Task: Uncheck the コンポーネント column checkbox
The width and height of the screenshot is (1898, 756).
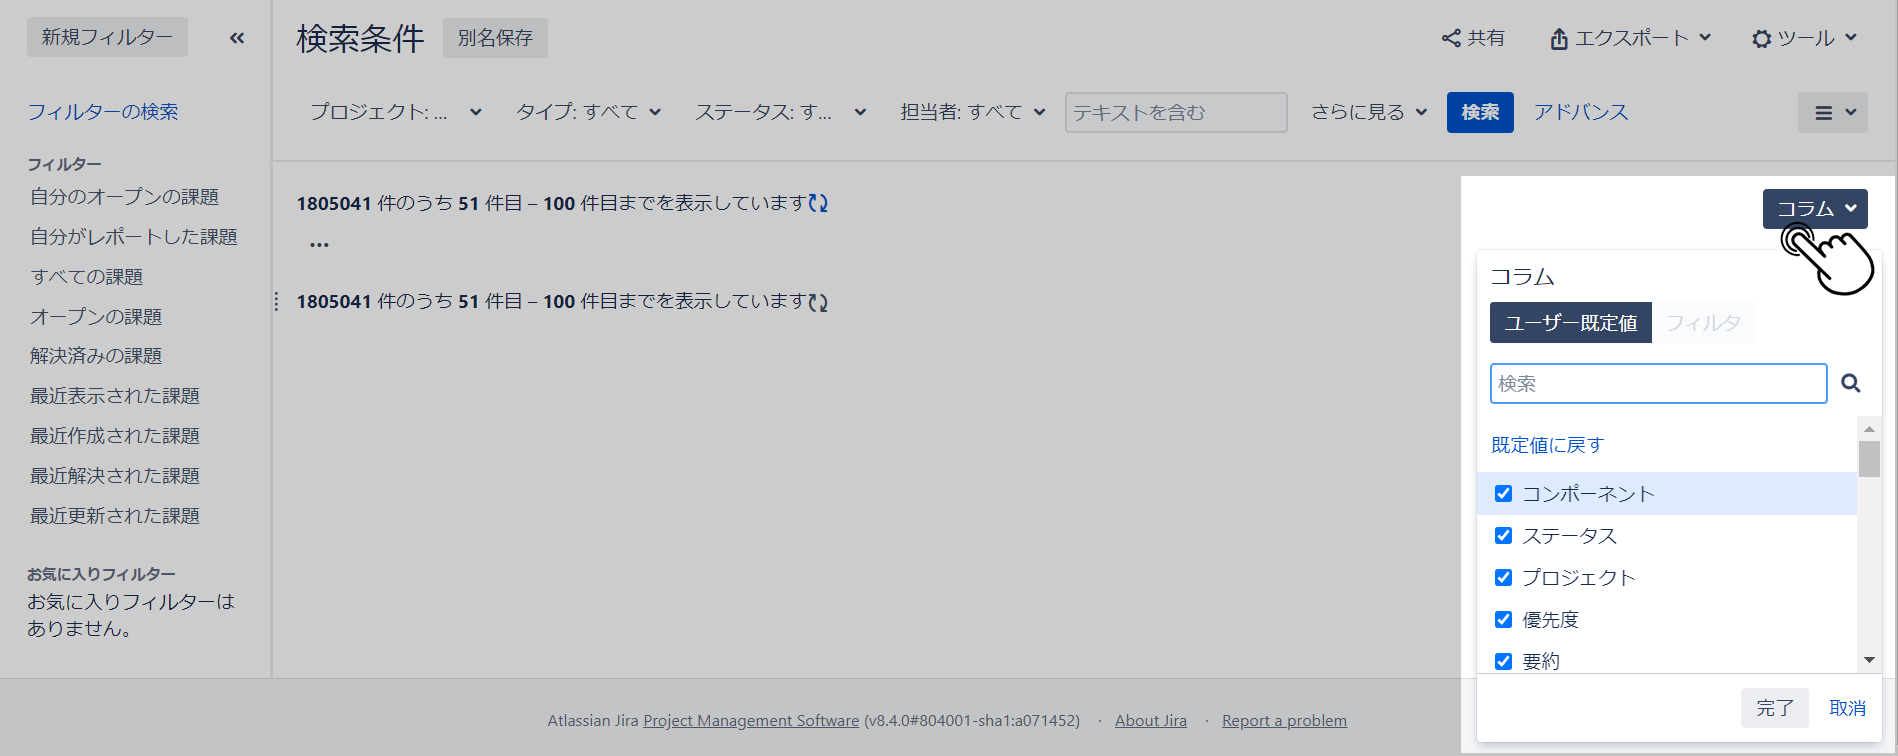Action: click(1503, 494)
